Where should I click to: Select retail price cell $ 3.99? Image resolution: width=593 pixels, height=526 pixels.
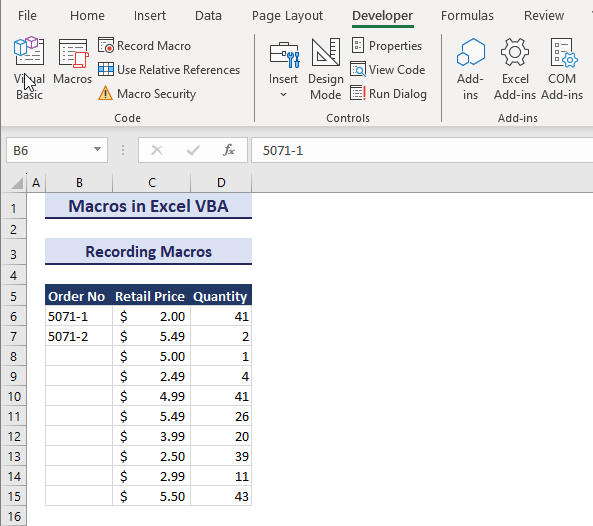(x=151, y=436)
